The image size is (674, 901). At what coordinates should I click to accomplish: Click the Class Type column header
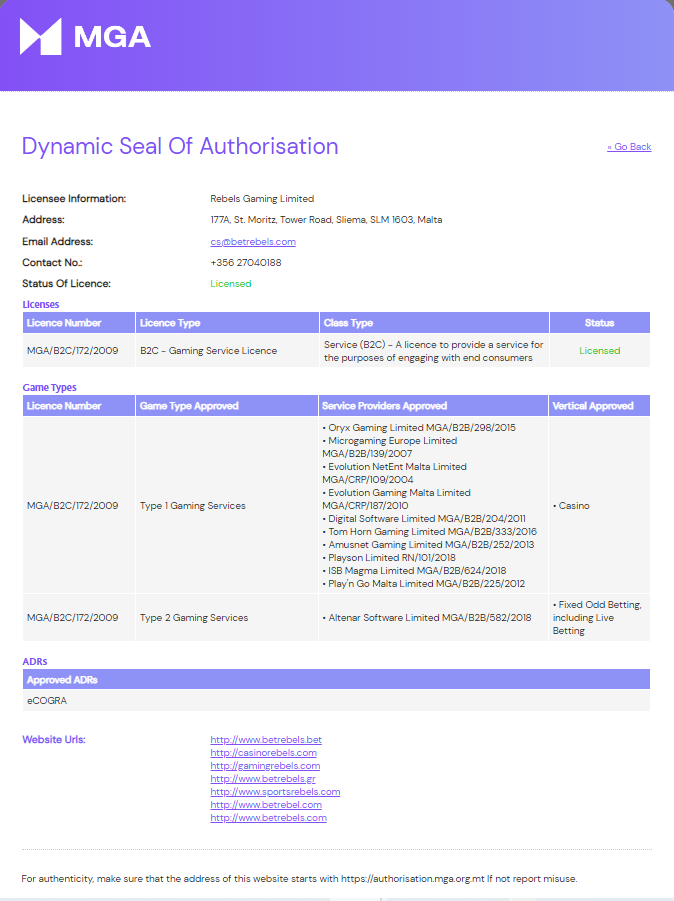[434, 323]
